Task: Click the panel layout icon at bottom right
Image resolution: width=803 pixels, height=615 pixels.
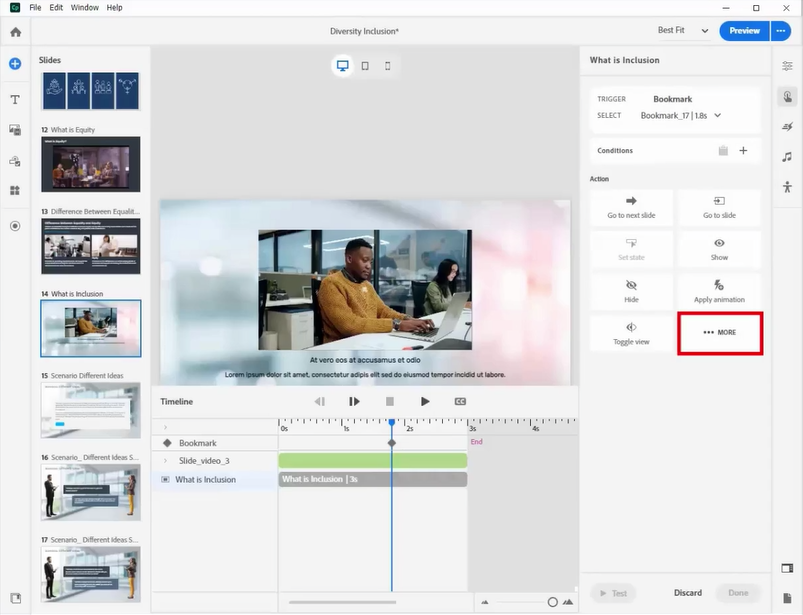Action: click(x=787, y=568)
